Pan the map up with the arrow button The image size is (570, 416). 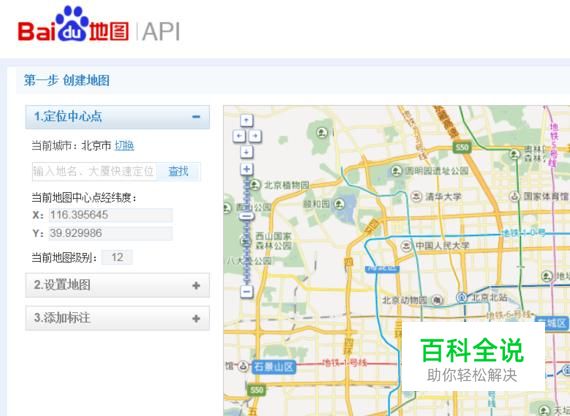click(x=247, y=120)
